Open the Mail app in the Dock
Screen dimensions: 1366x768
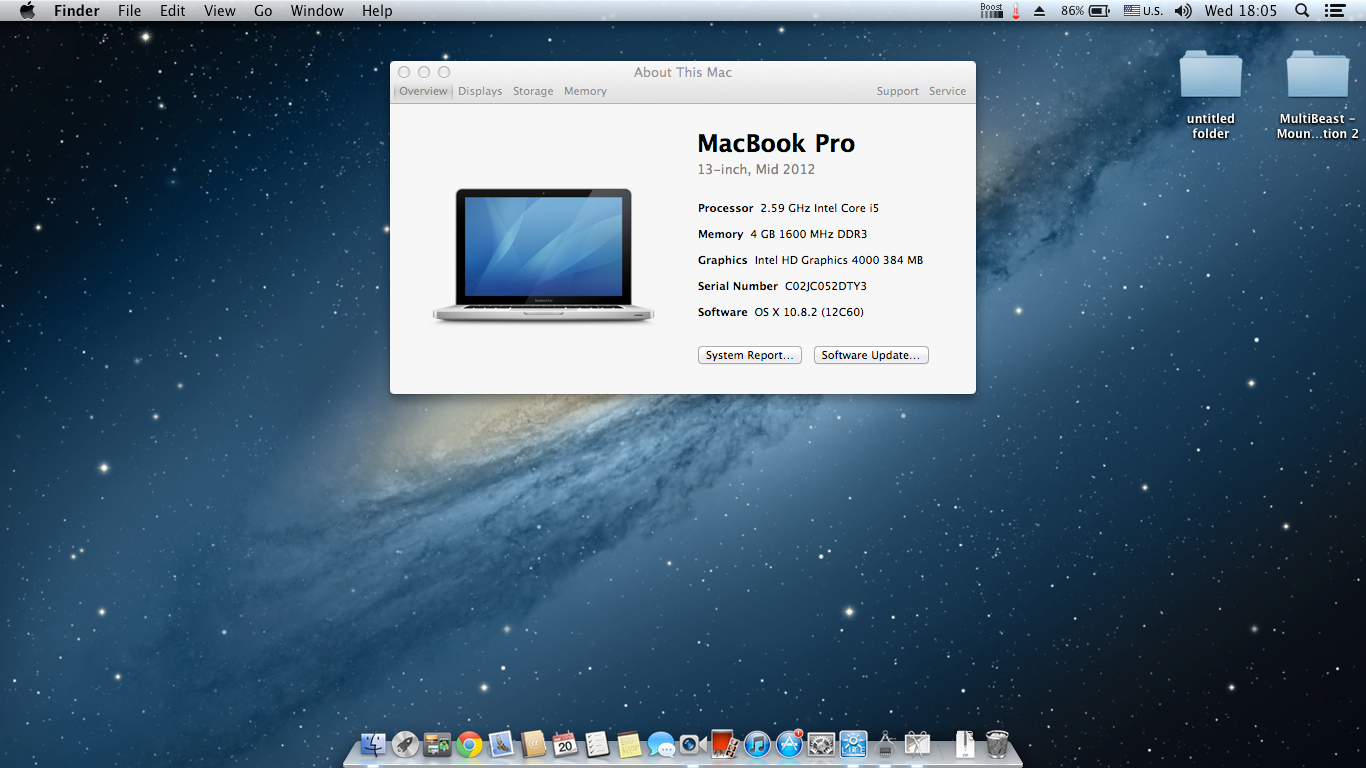click(501, 744)
